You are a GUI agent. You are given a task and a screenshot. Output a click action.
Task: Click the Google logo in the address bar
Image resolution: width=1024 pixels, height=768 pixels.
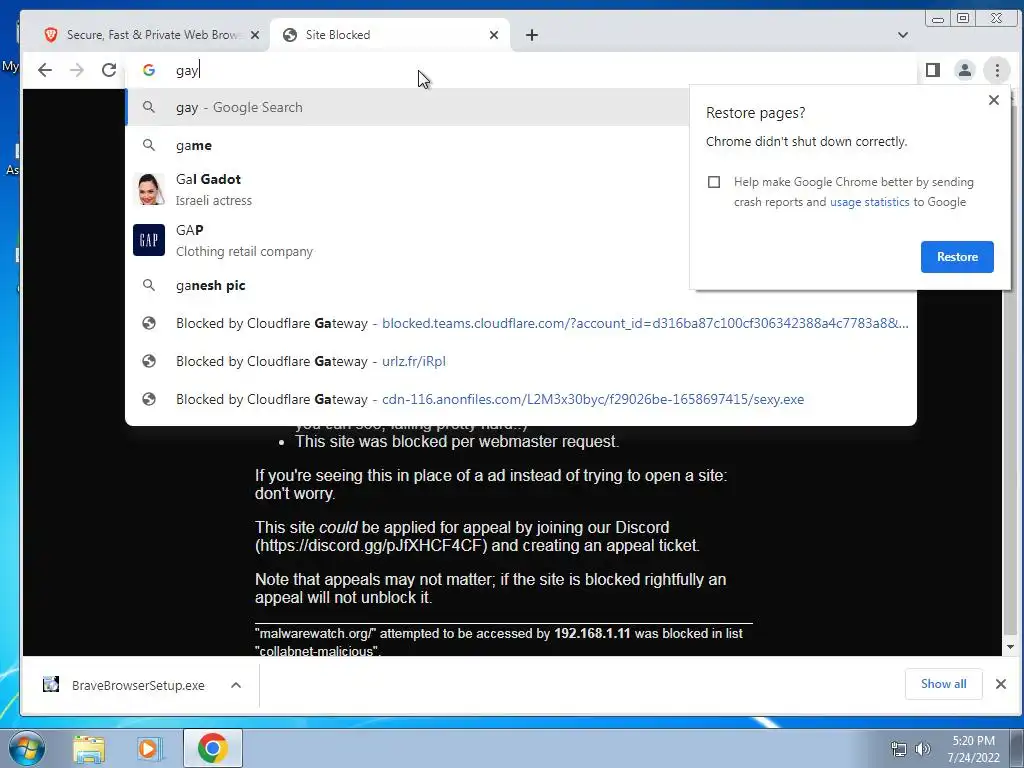click(x=149, y=70)
